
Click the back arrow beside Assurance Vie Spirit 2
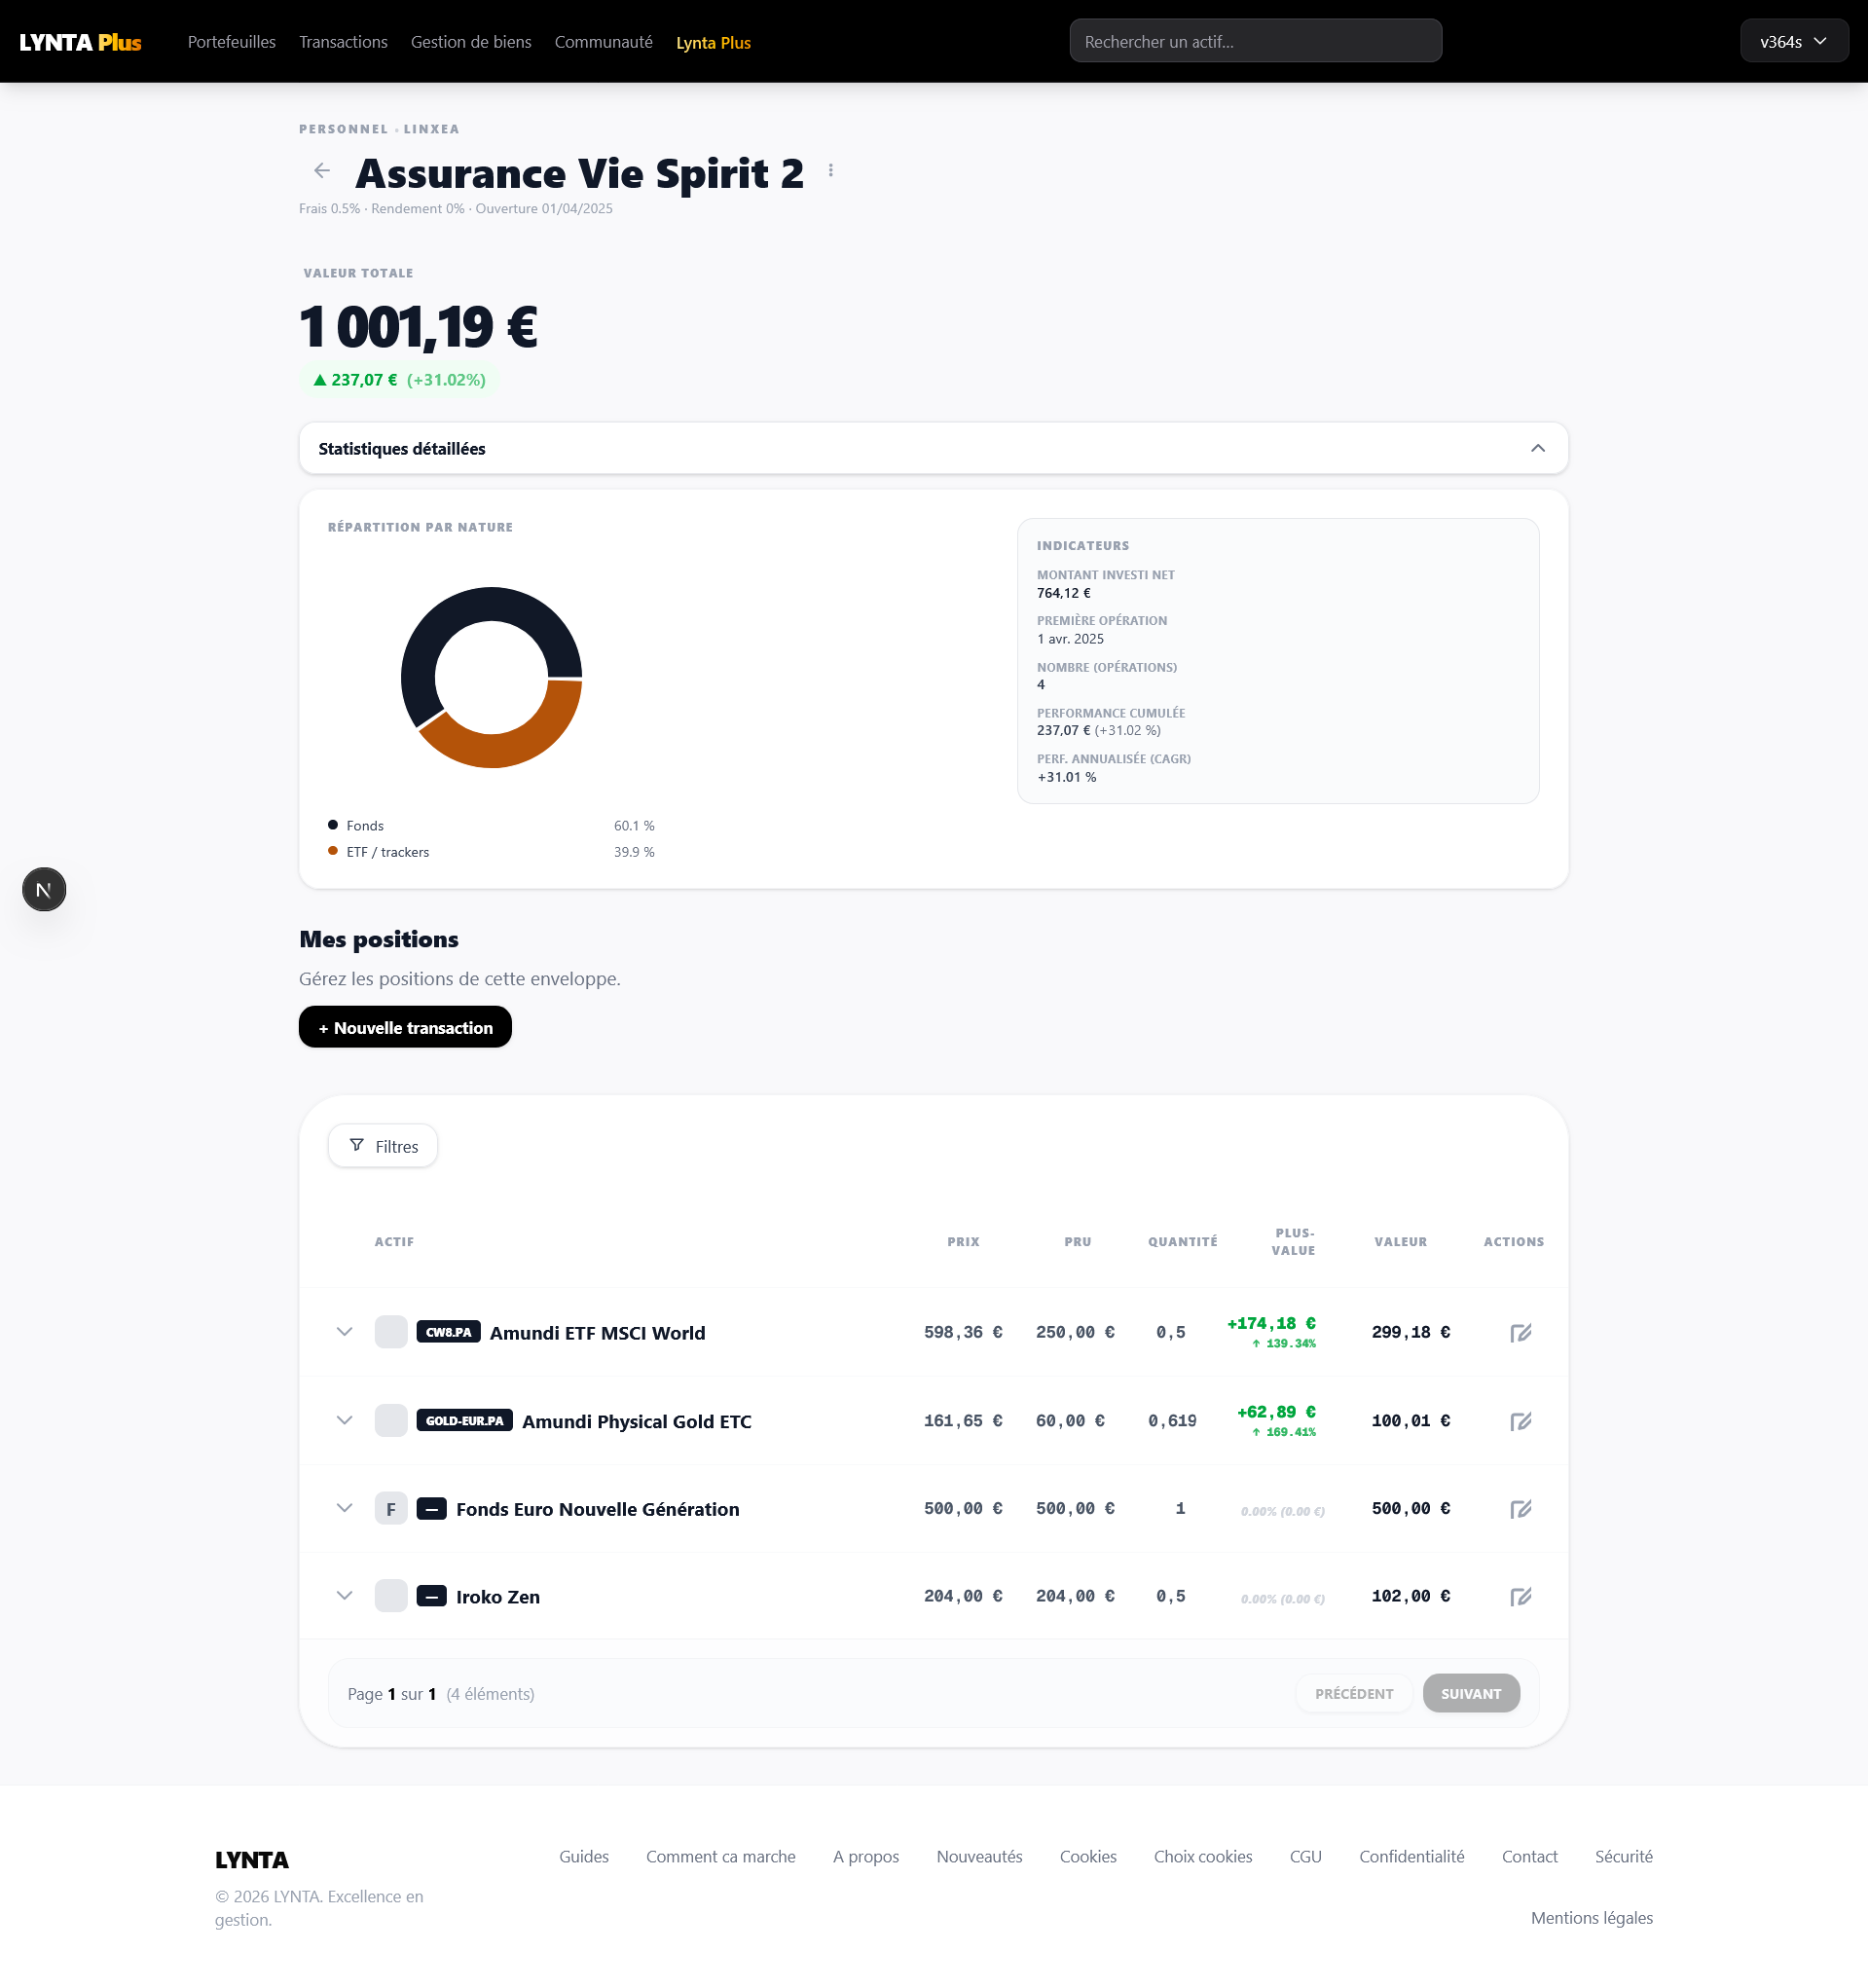(x=322, y=171)
